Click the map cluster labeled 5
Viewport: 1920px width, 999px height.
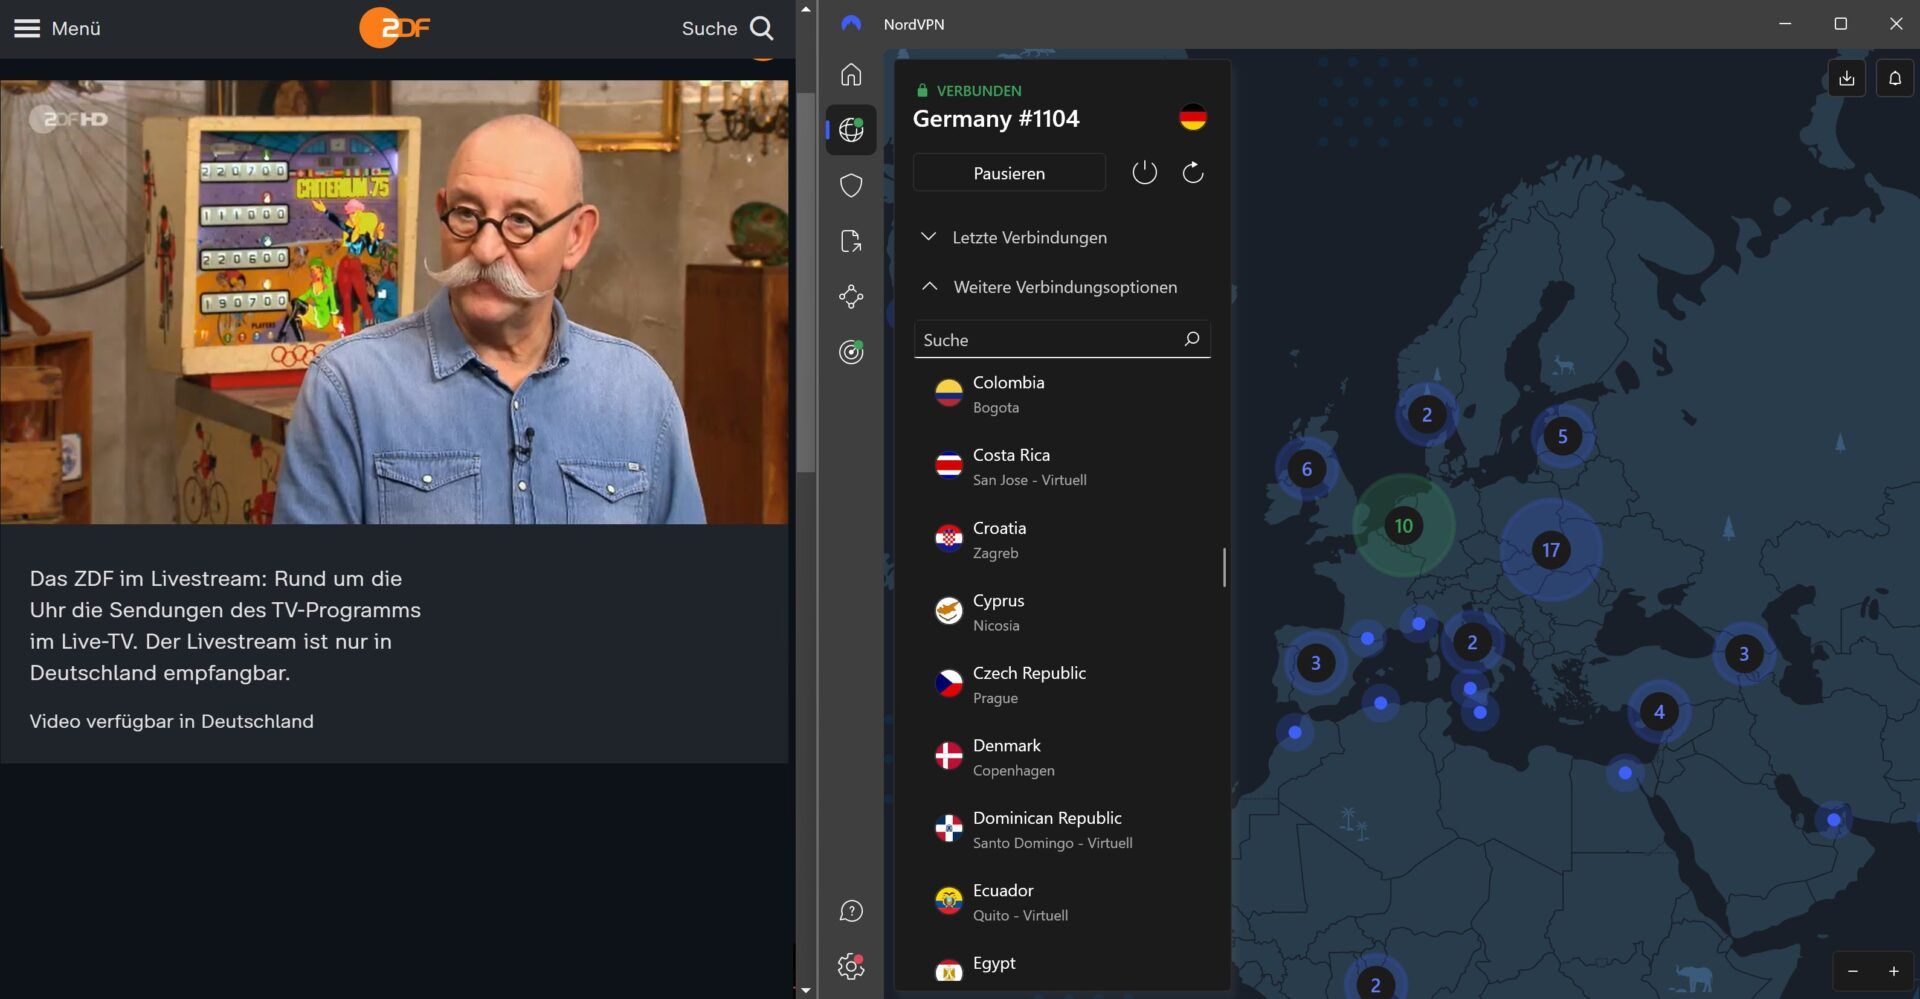(1562, 436)
